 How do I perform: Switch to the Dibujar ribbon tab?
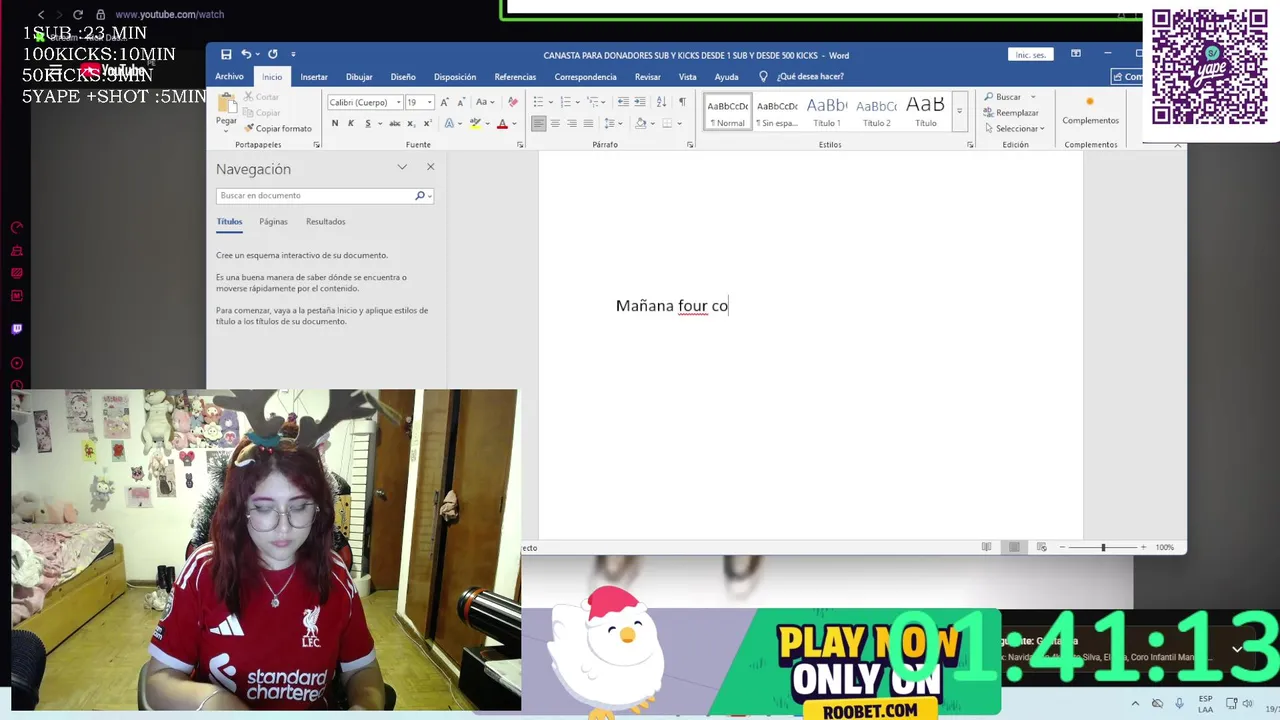[359, 77]
